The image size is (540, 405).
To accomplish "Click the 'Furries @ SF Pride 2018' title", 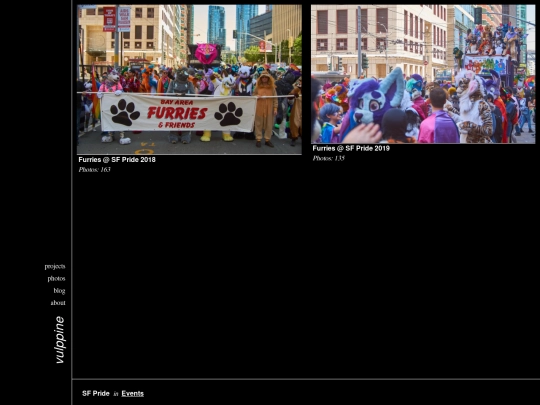I will tap(117, 160).
